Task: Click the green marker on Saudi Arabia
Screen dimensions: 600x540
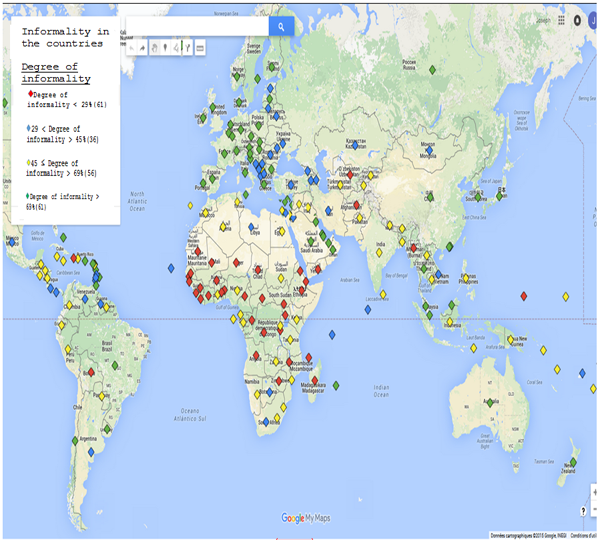Action: point(311,242)
